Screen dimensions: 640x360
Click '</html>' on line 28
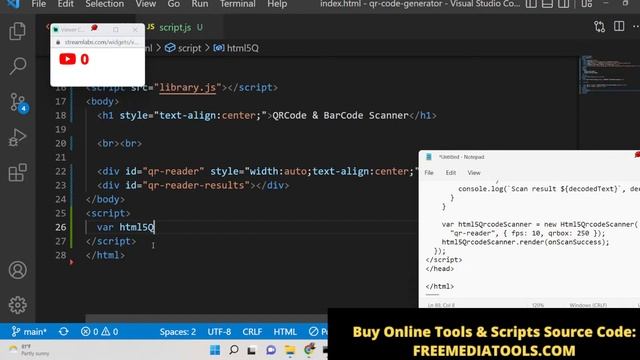[x=105, y=255]
